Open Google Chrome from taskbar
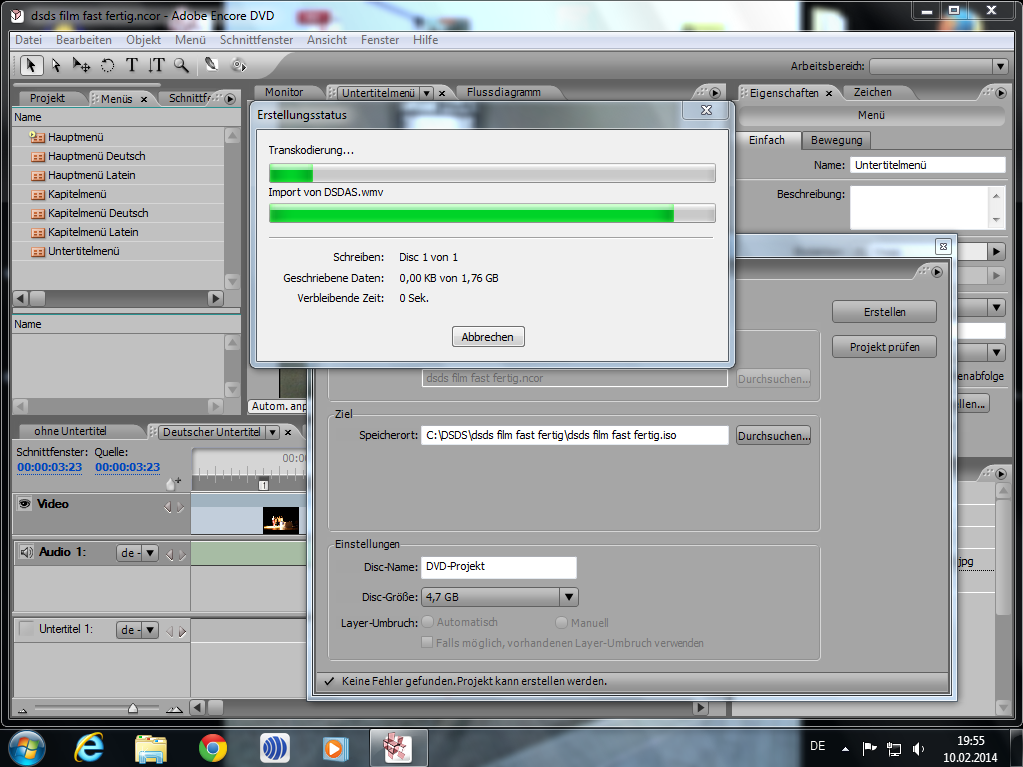1023x767 pixels. pyautogui.click(x=213, y=747)
